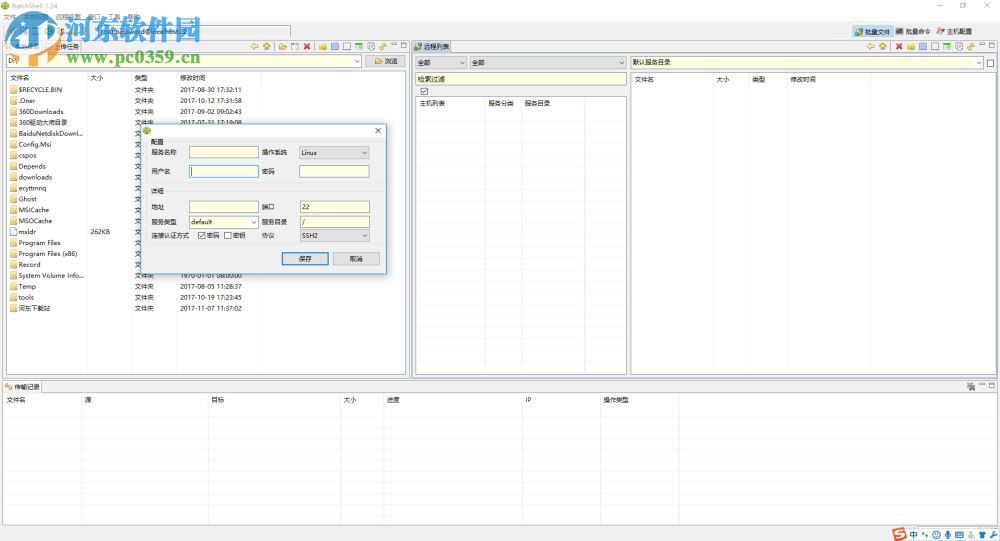1000x541 pixels.
Task: Check the 密钥 key authentication checkbox
Action: [x=228, y=235]
